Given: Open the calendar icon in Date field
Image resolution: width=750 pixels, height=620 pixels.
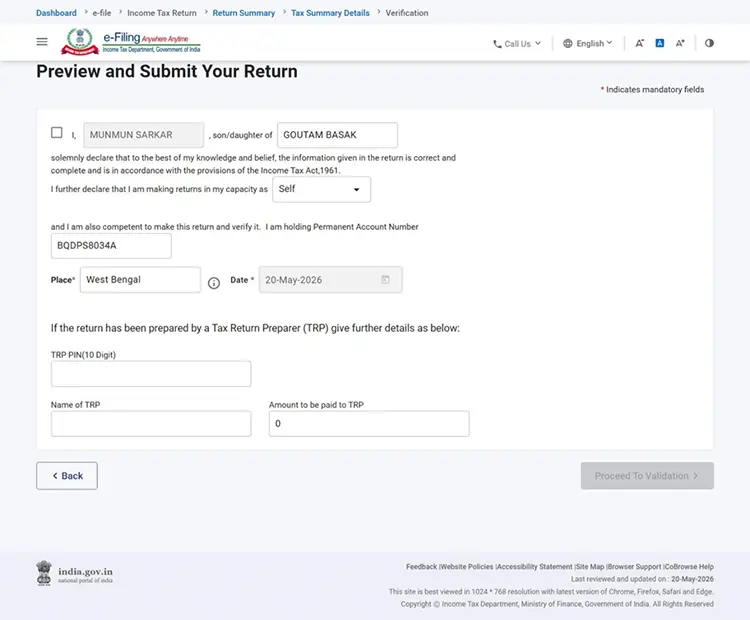Looking at the screenshot, I should click(386, 279).
